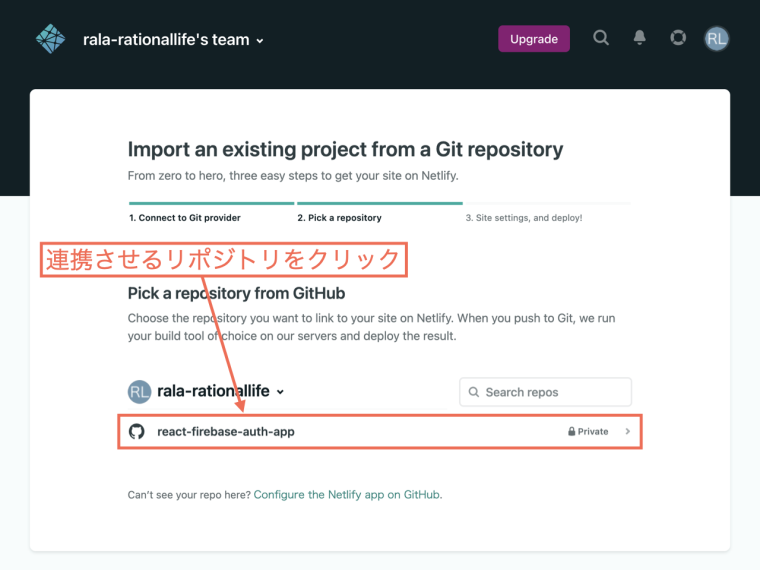760x570 pixels.
Task: Click the magnifier icon inside Search repos
Action: (474, 392)
